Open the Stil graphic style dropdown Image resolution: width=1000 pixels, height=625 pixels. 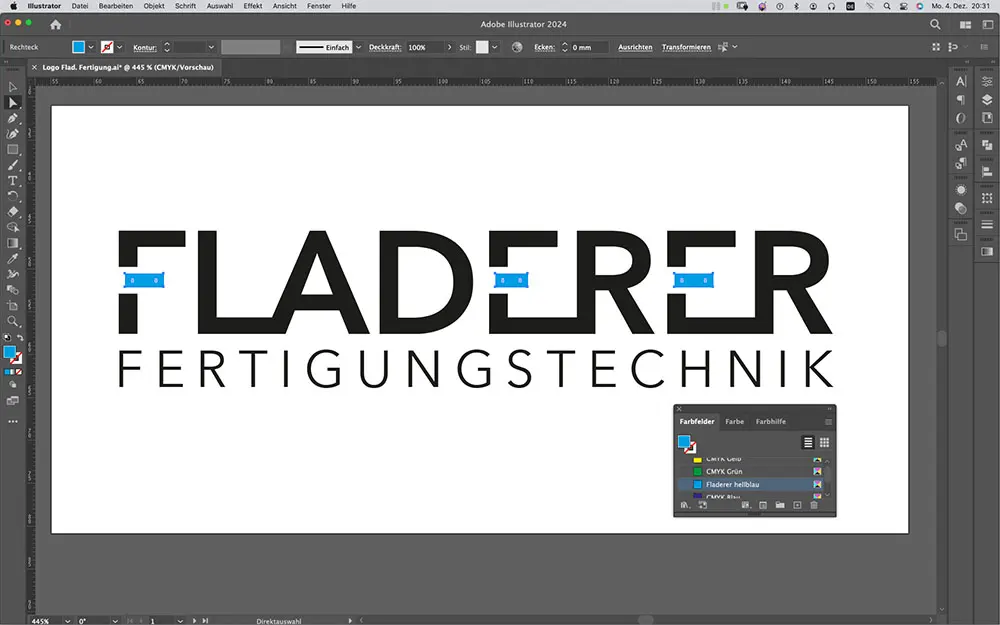(x=495, y=47)
